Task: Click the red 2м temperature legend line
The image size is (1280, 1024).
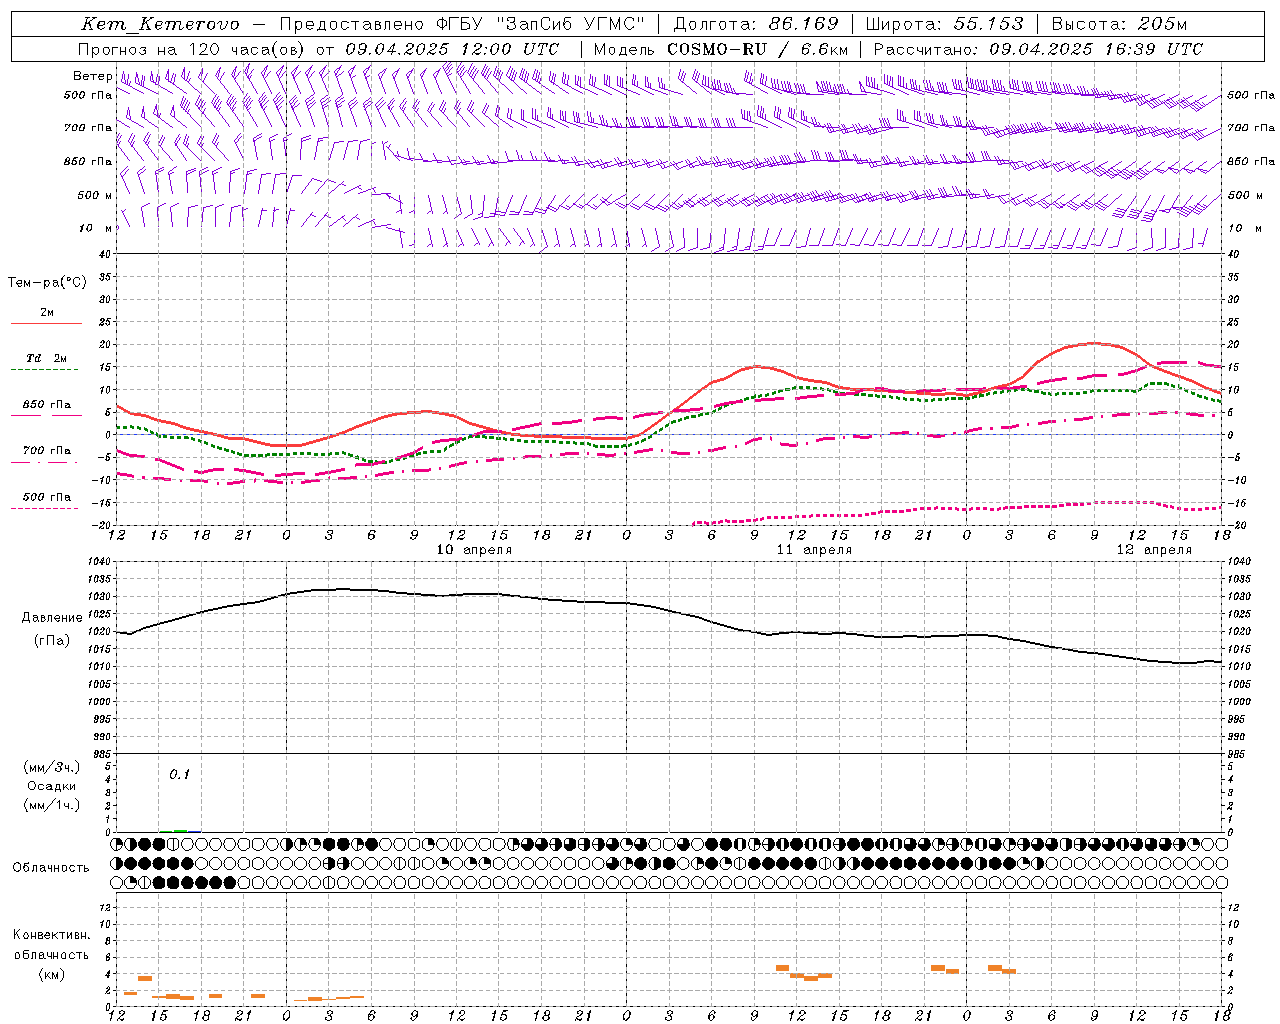Action: click(46, 324)
